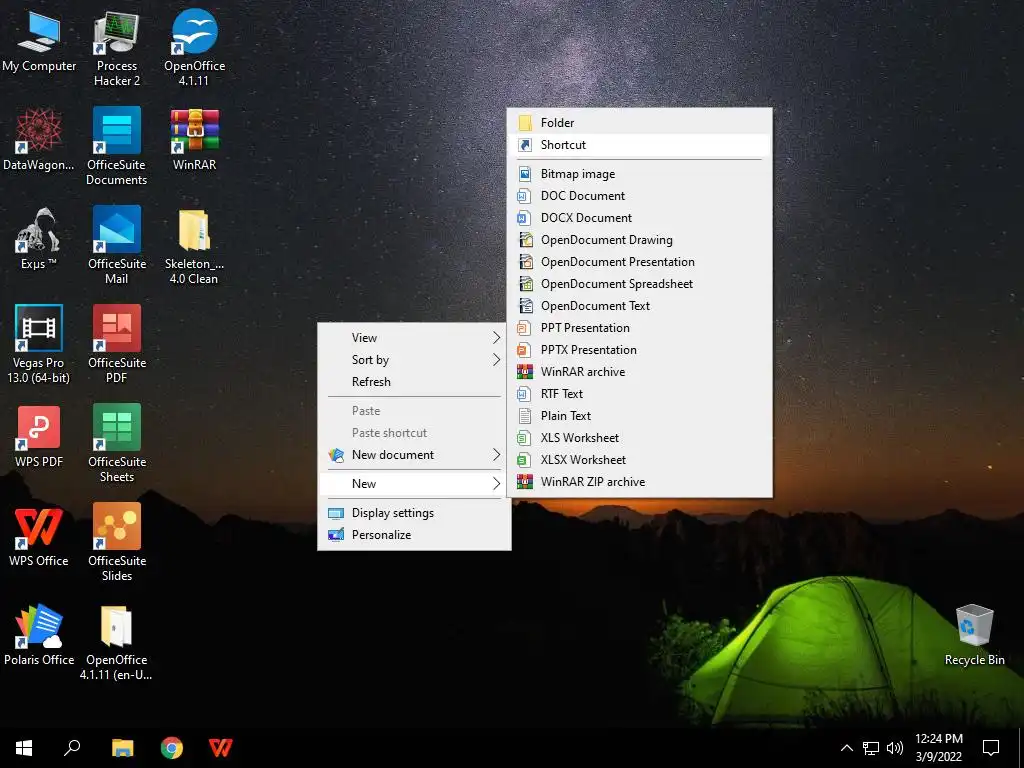This screenshot has width=1024, height=768.
Task: Select the OpenOffice 4.1.11 desktop shortcut
Action: 194,49
